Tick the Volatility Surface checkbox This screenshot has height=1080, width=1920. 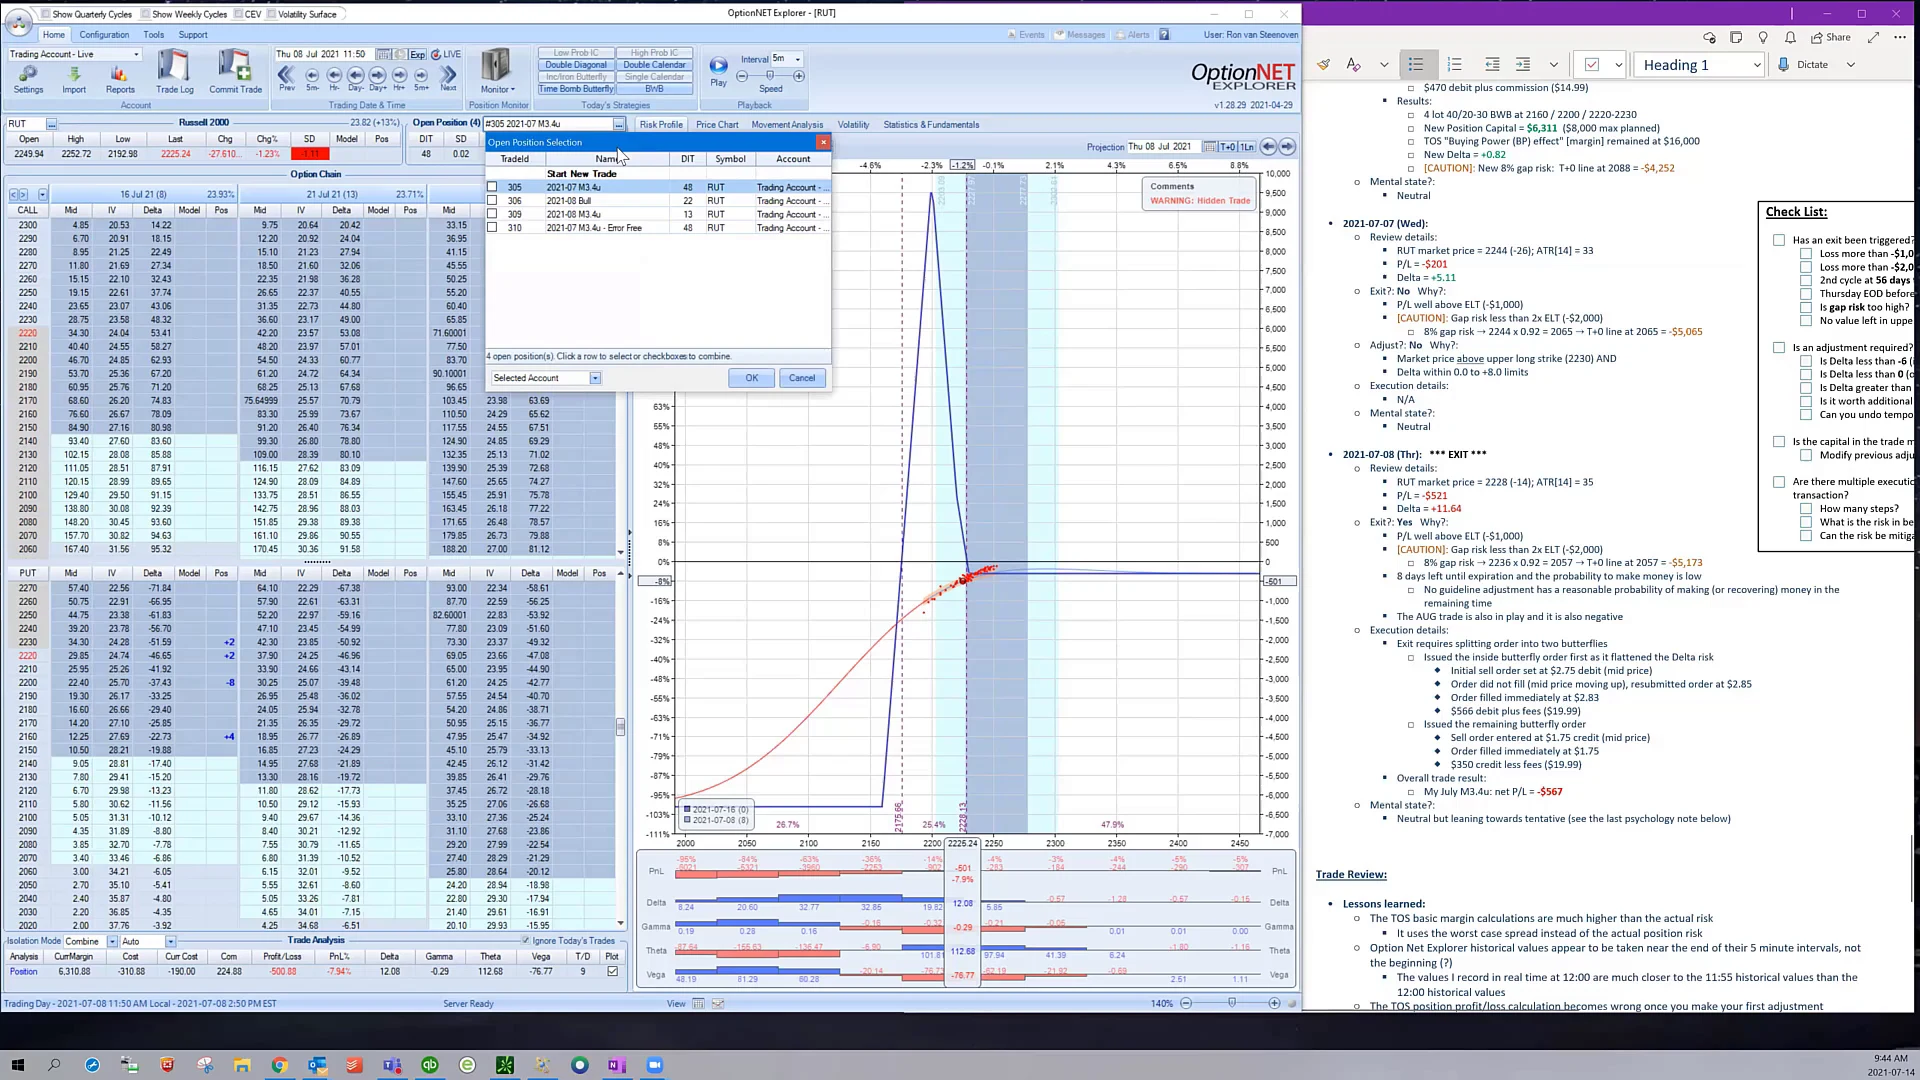[271, 14]
